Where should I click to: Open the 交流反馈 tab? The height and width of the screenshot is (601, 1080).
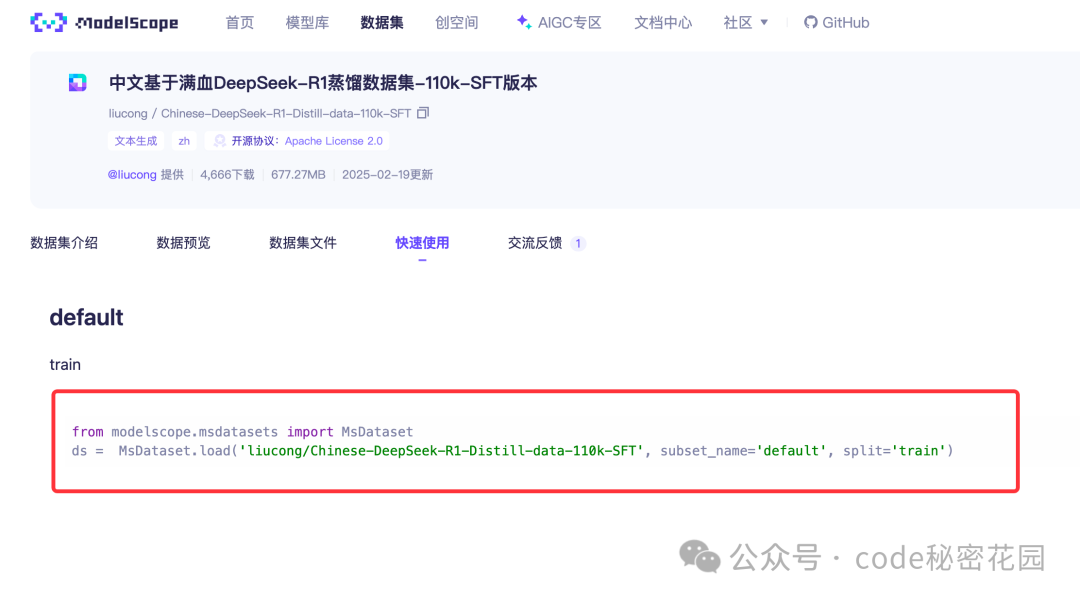(x=546, y=243)
